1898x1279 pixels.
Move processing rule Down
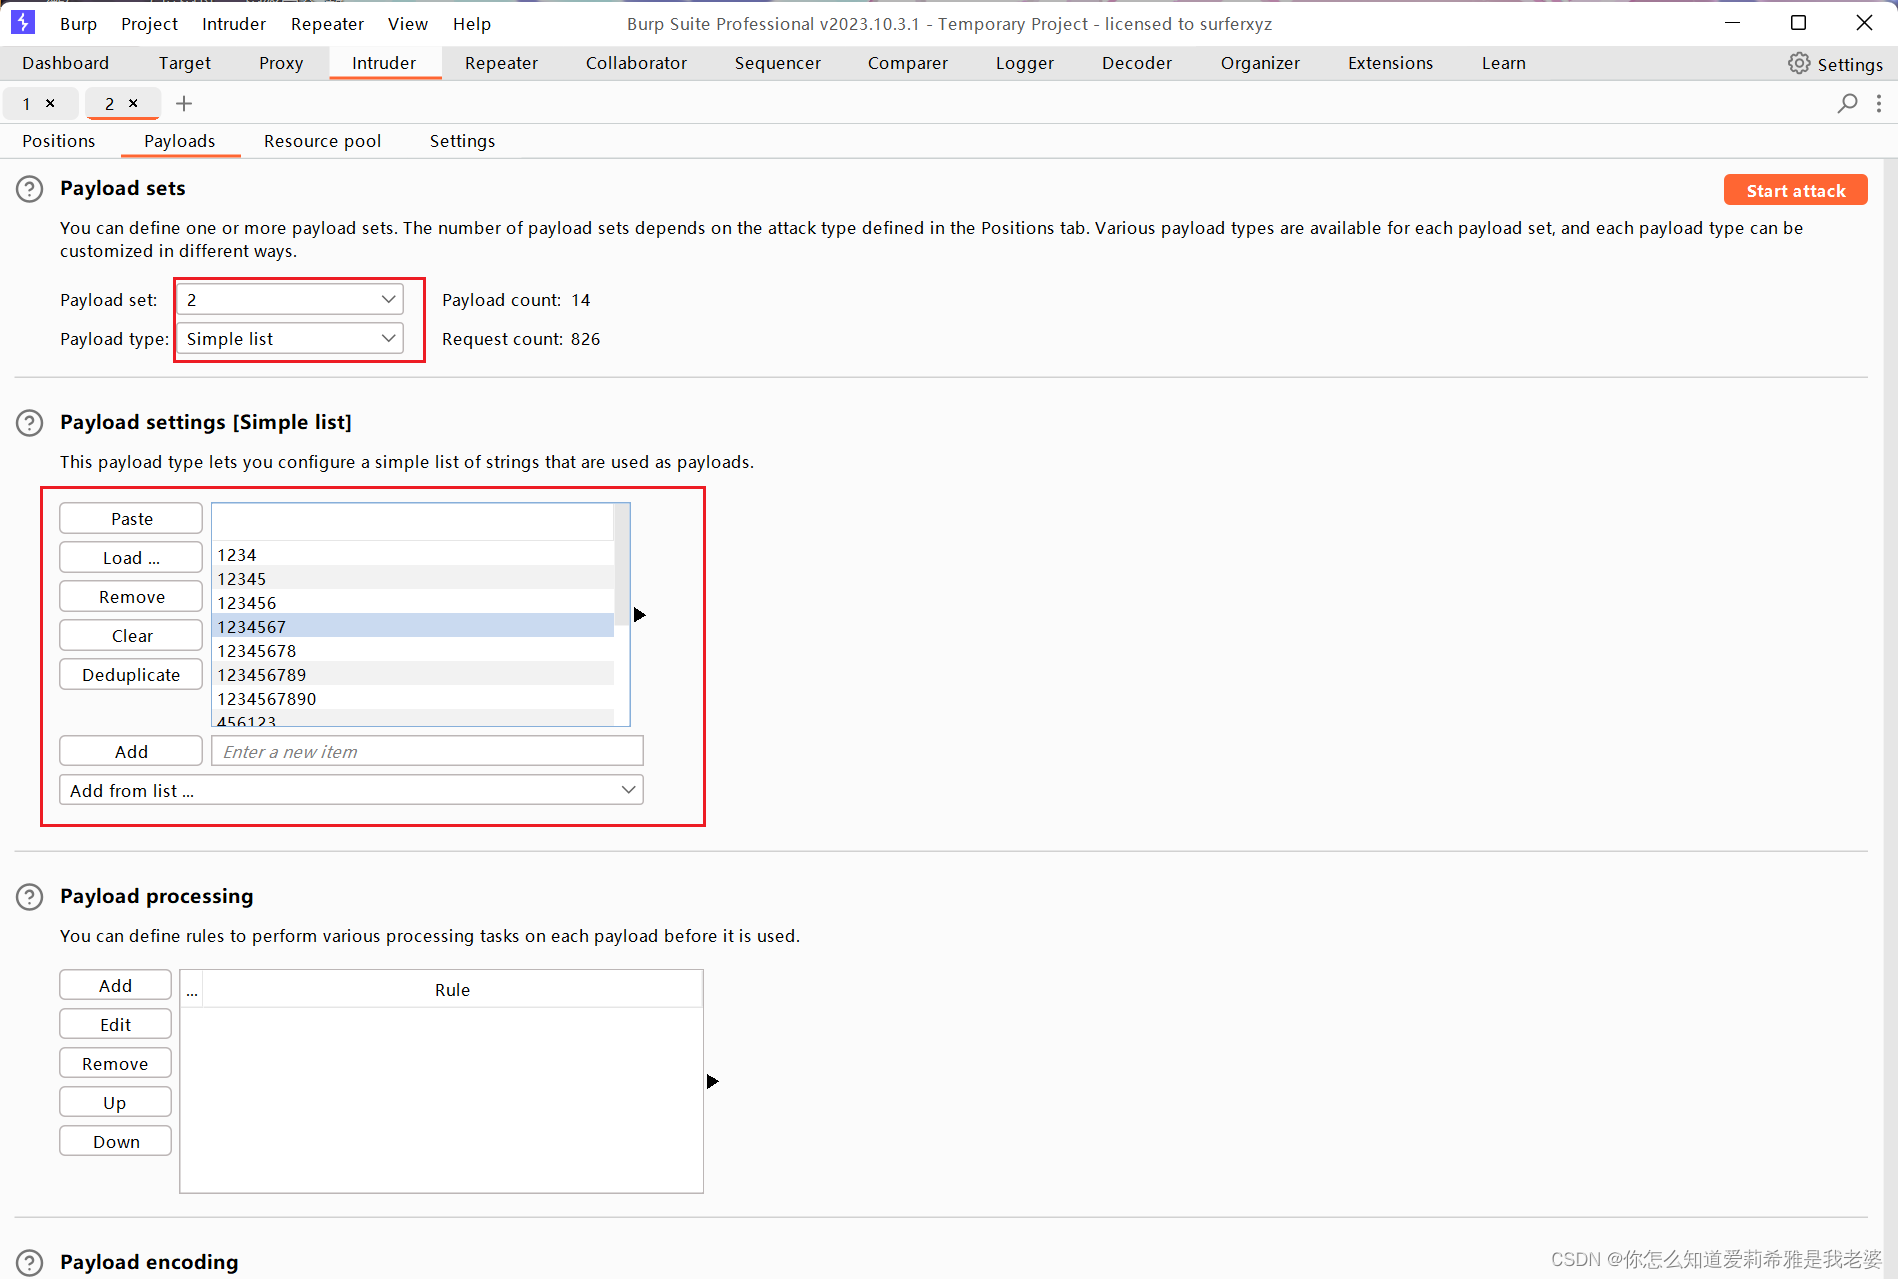click(115, 1141)
